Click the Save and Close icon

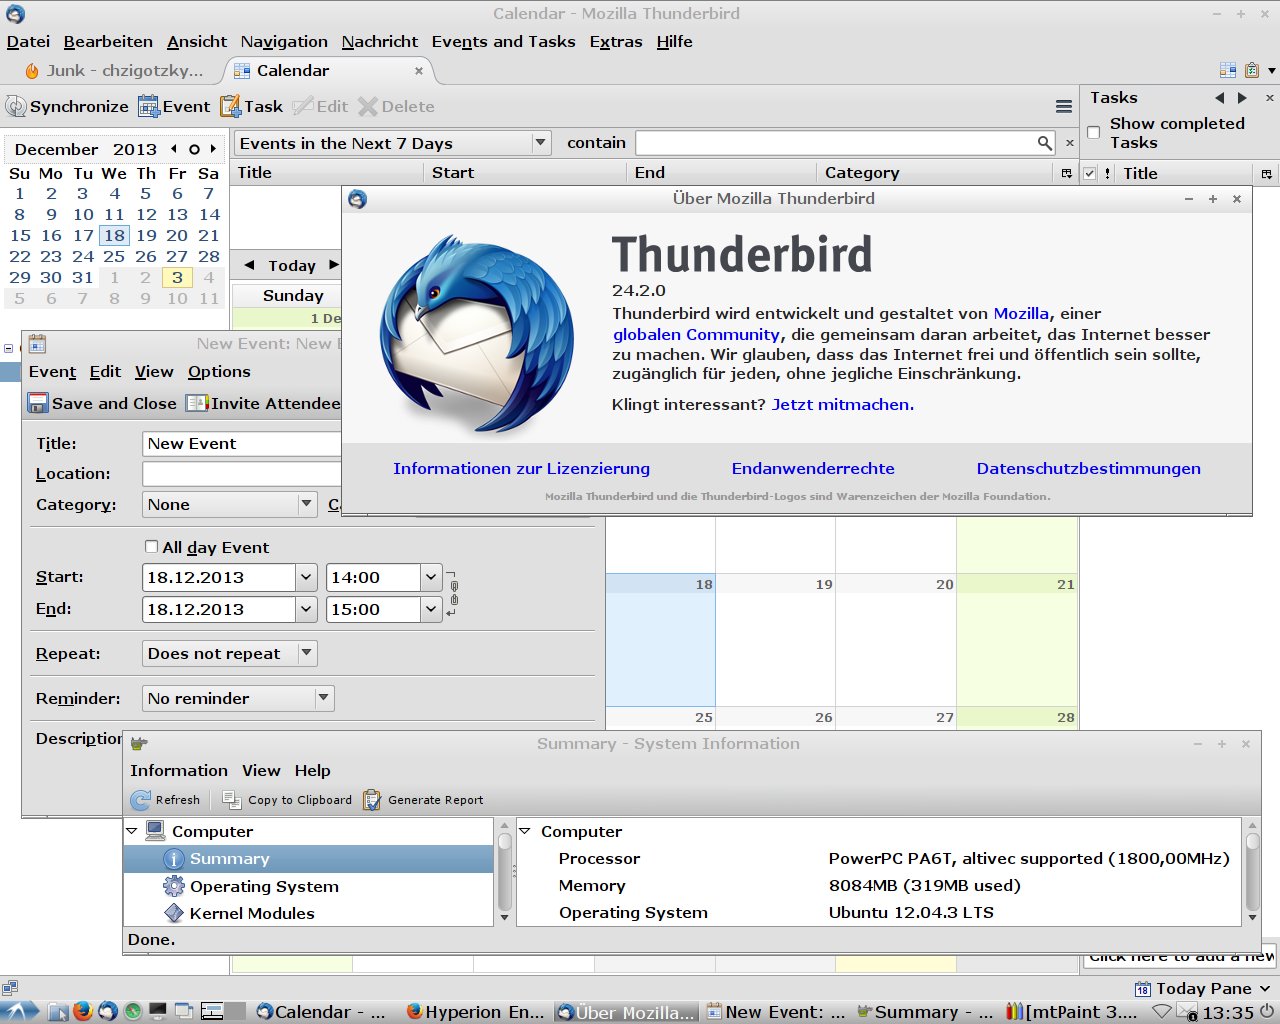[38, 403]
